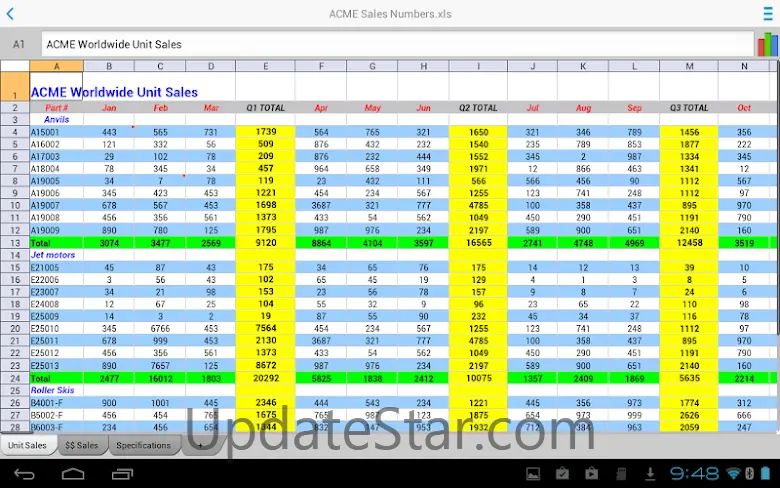
Task: Tap the Android home button
Action: tap(73, 474)
